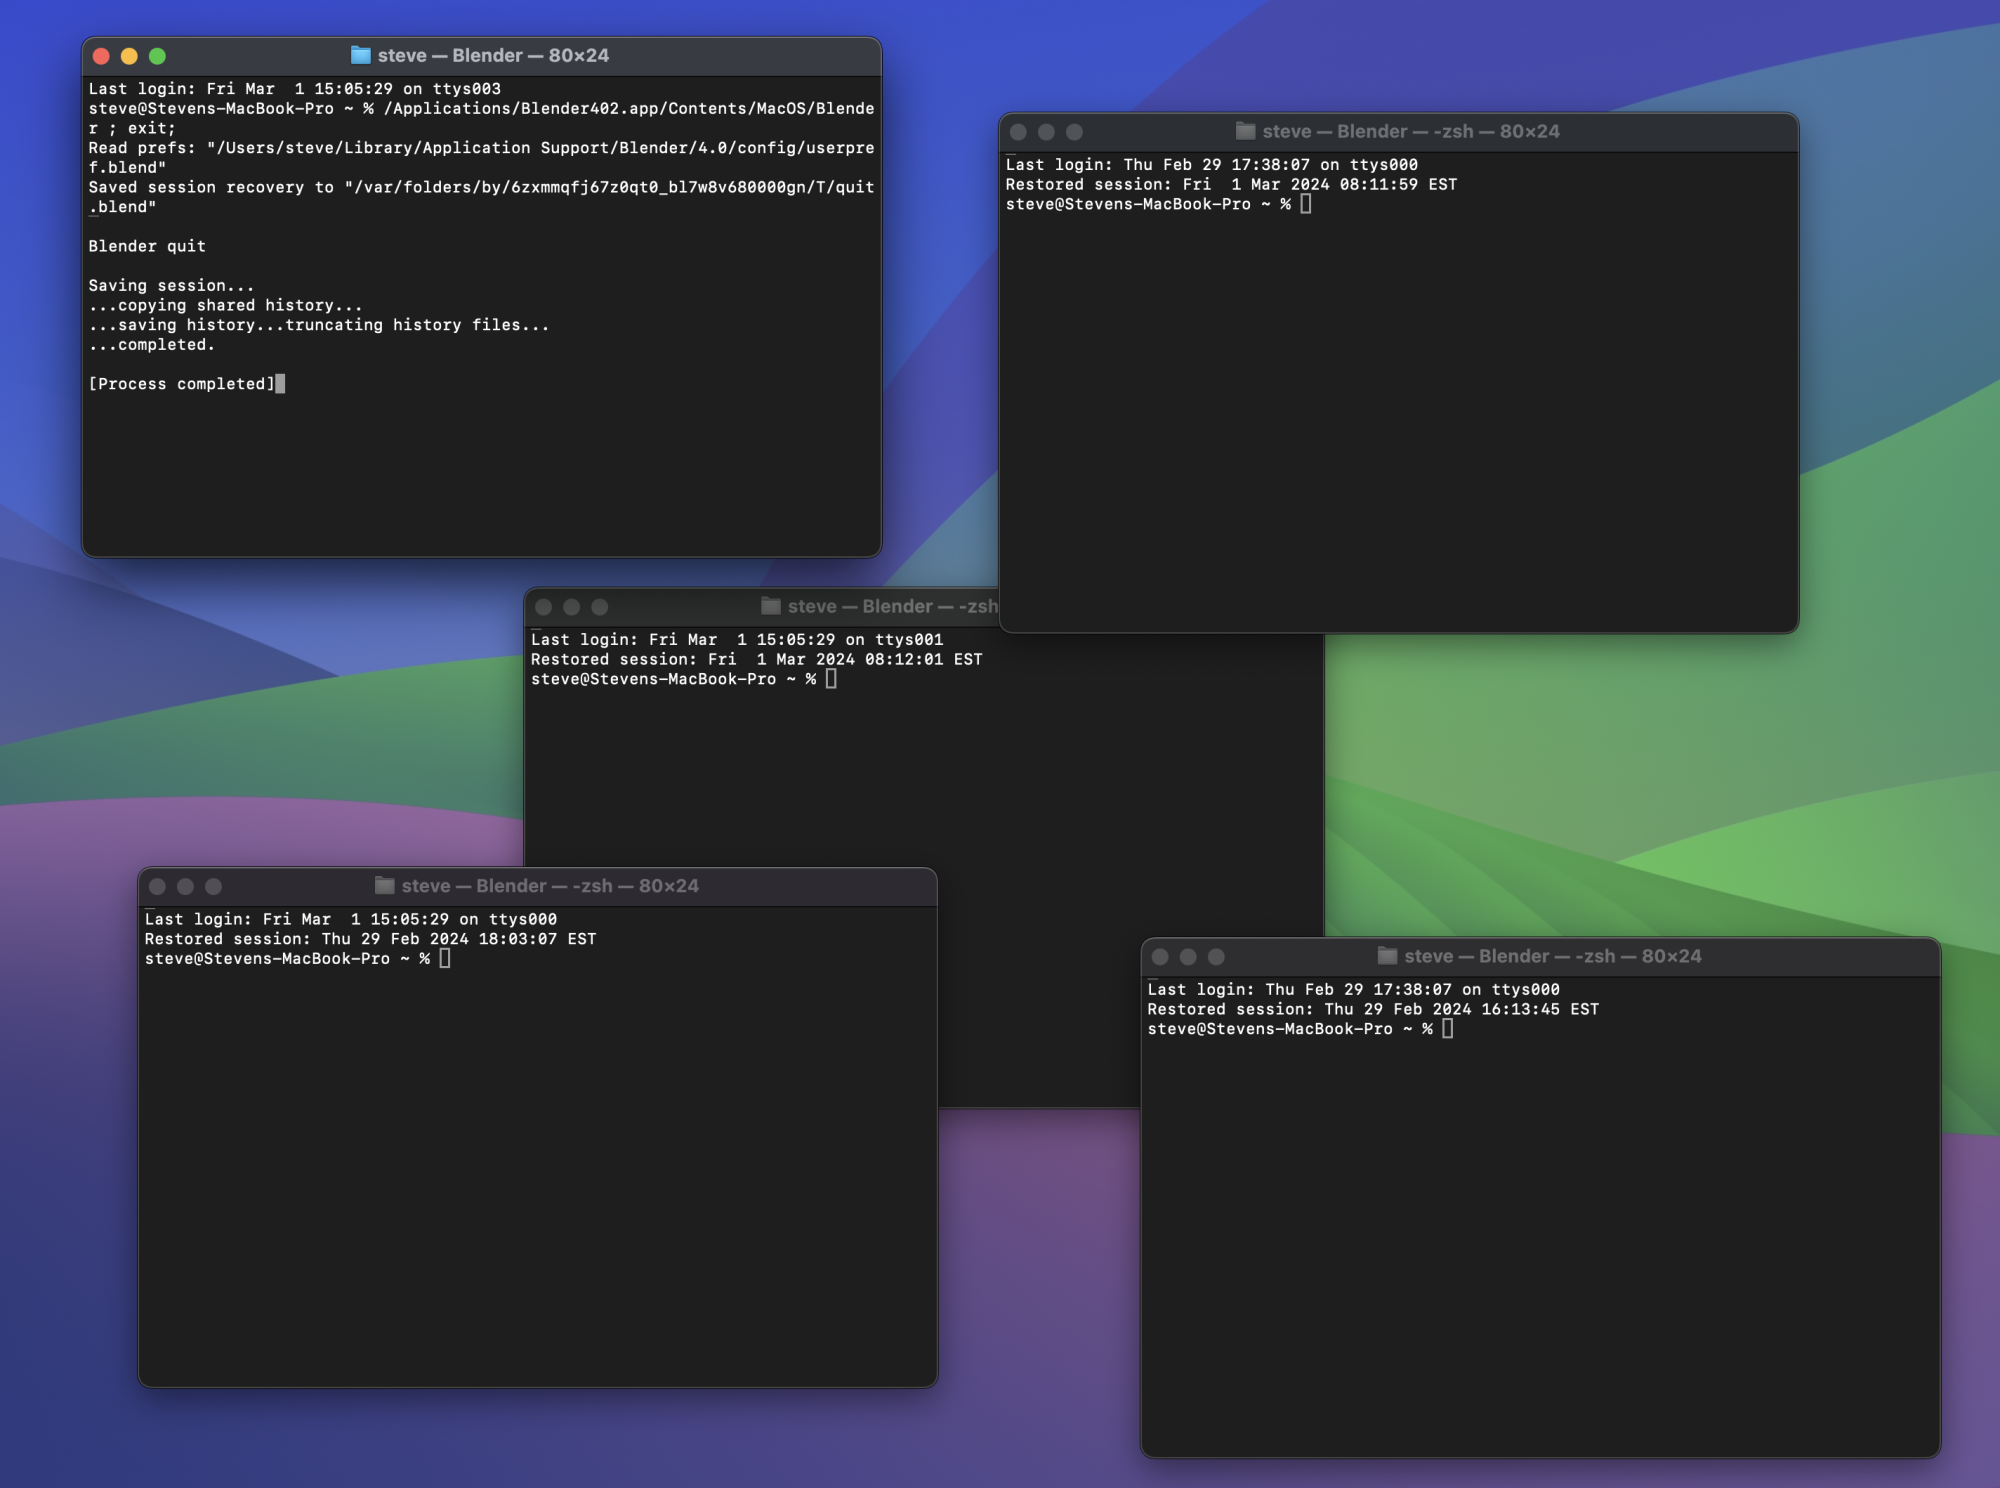This screenshot has height=1488, width=2000.
Task: Click the minimize button of the 08:12:01 session window
Action: (x=571, y=607)
